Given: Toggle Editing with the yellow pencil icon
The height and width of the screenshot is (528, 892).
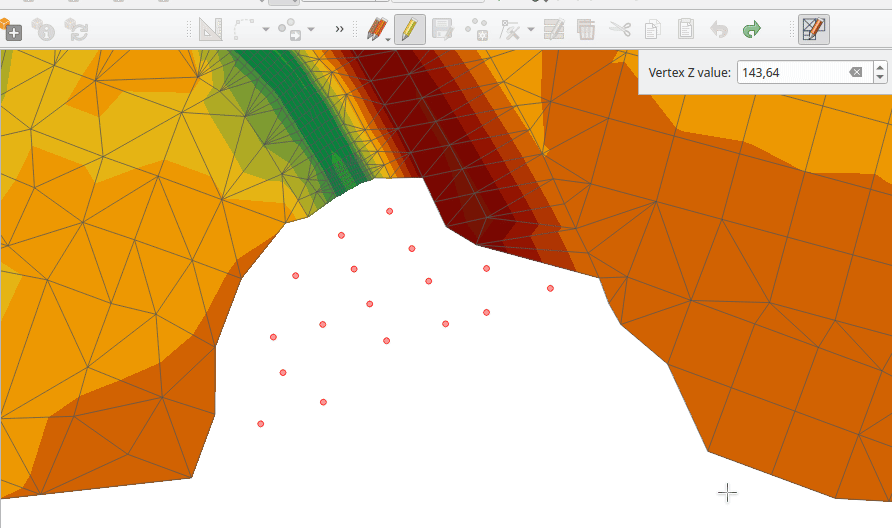Looking at the screenshot, I should (x=408, y=30).
